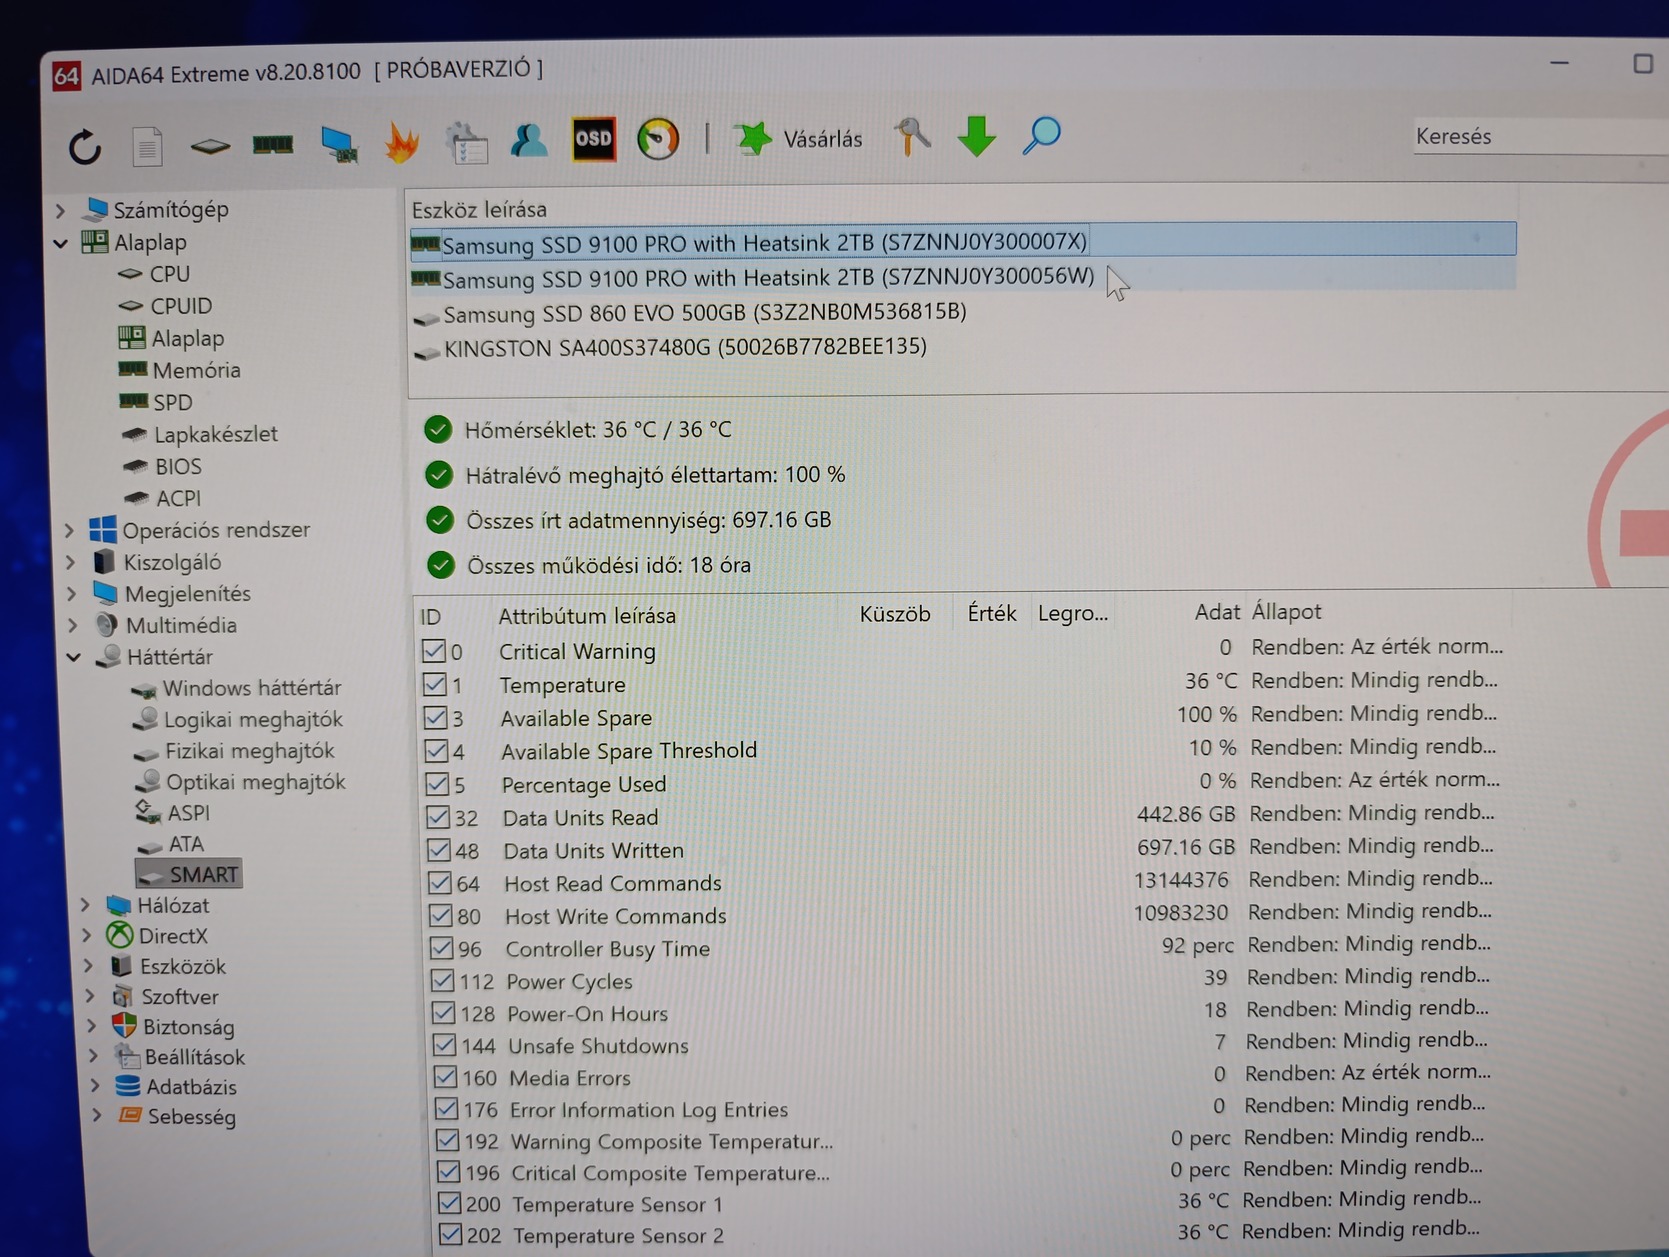The height and width of the screenshot is (1257, 1669).
Task: Click the Sebesség tree icon
Action: [129, 1115]
